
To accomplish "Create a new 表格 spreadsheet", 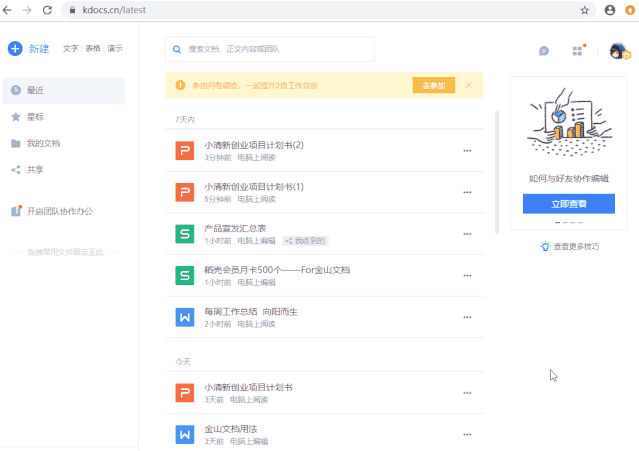I will point(93,48).
